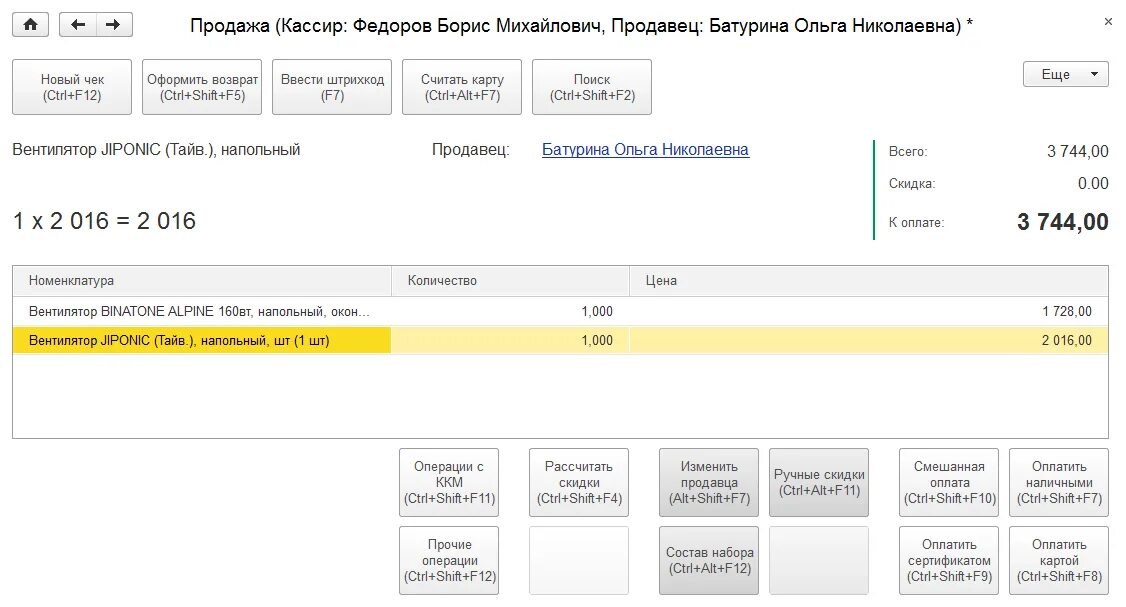Screen dimensions: 1126x607
Task: Select row Вентилятор BINATONE ALPINE 160вт
Action: pyautogui.click(x=560, y=311)
